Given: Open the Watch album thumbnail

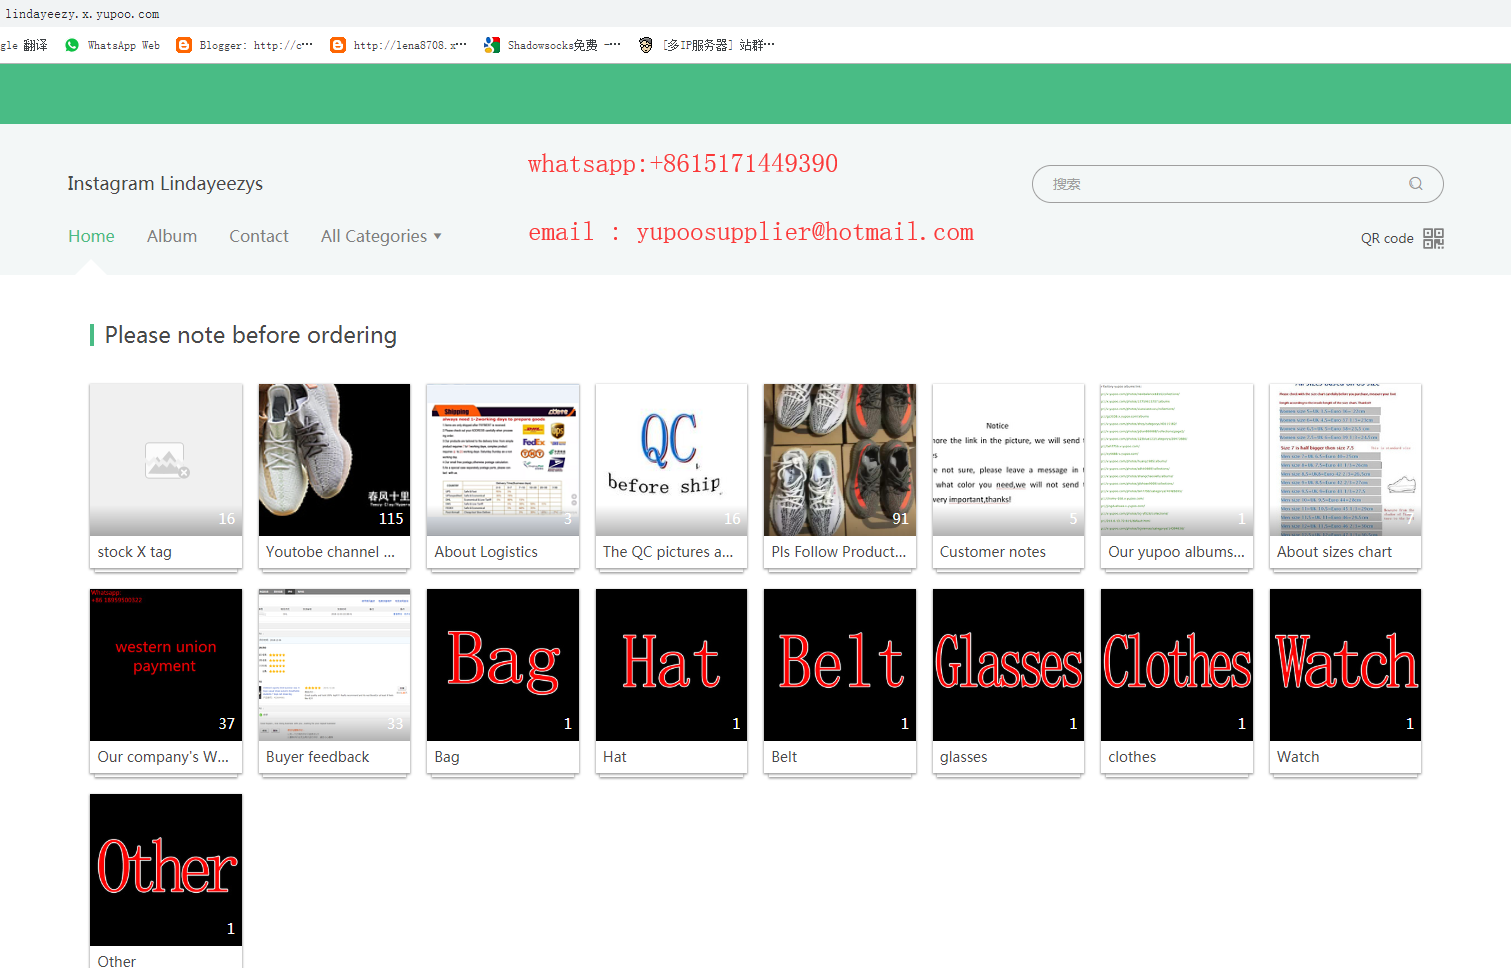Looking at the screenshot, I should (1345, 665).
